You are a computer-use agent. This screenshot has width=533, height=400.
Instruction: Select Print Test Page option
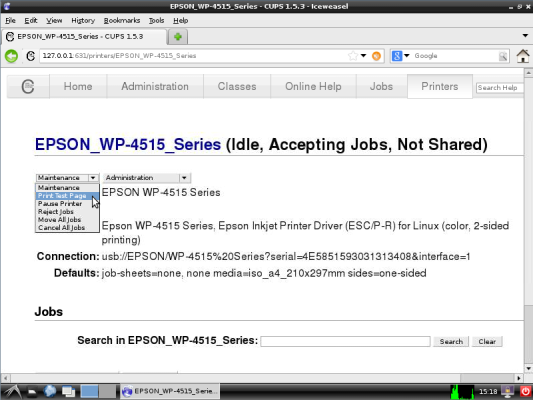(x=67, y=196)
